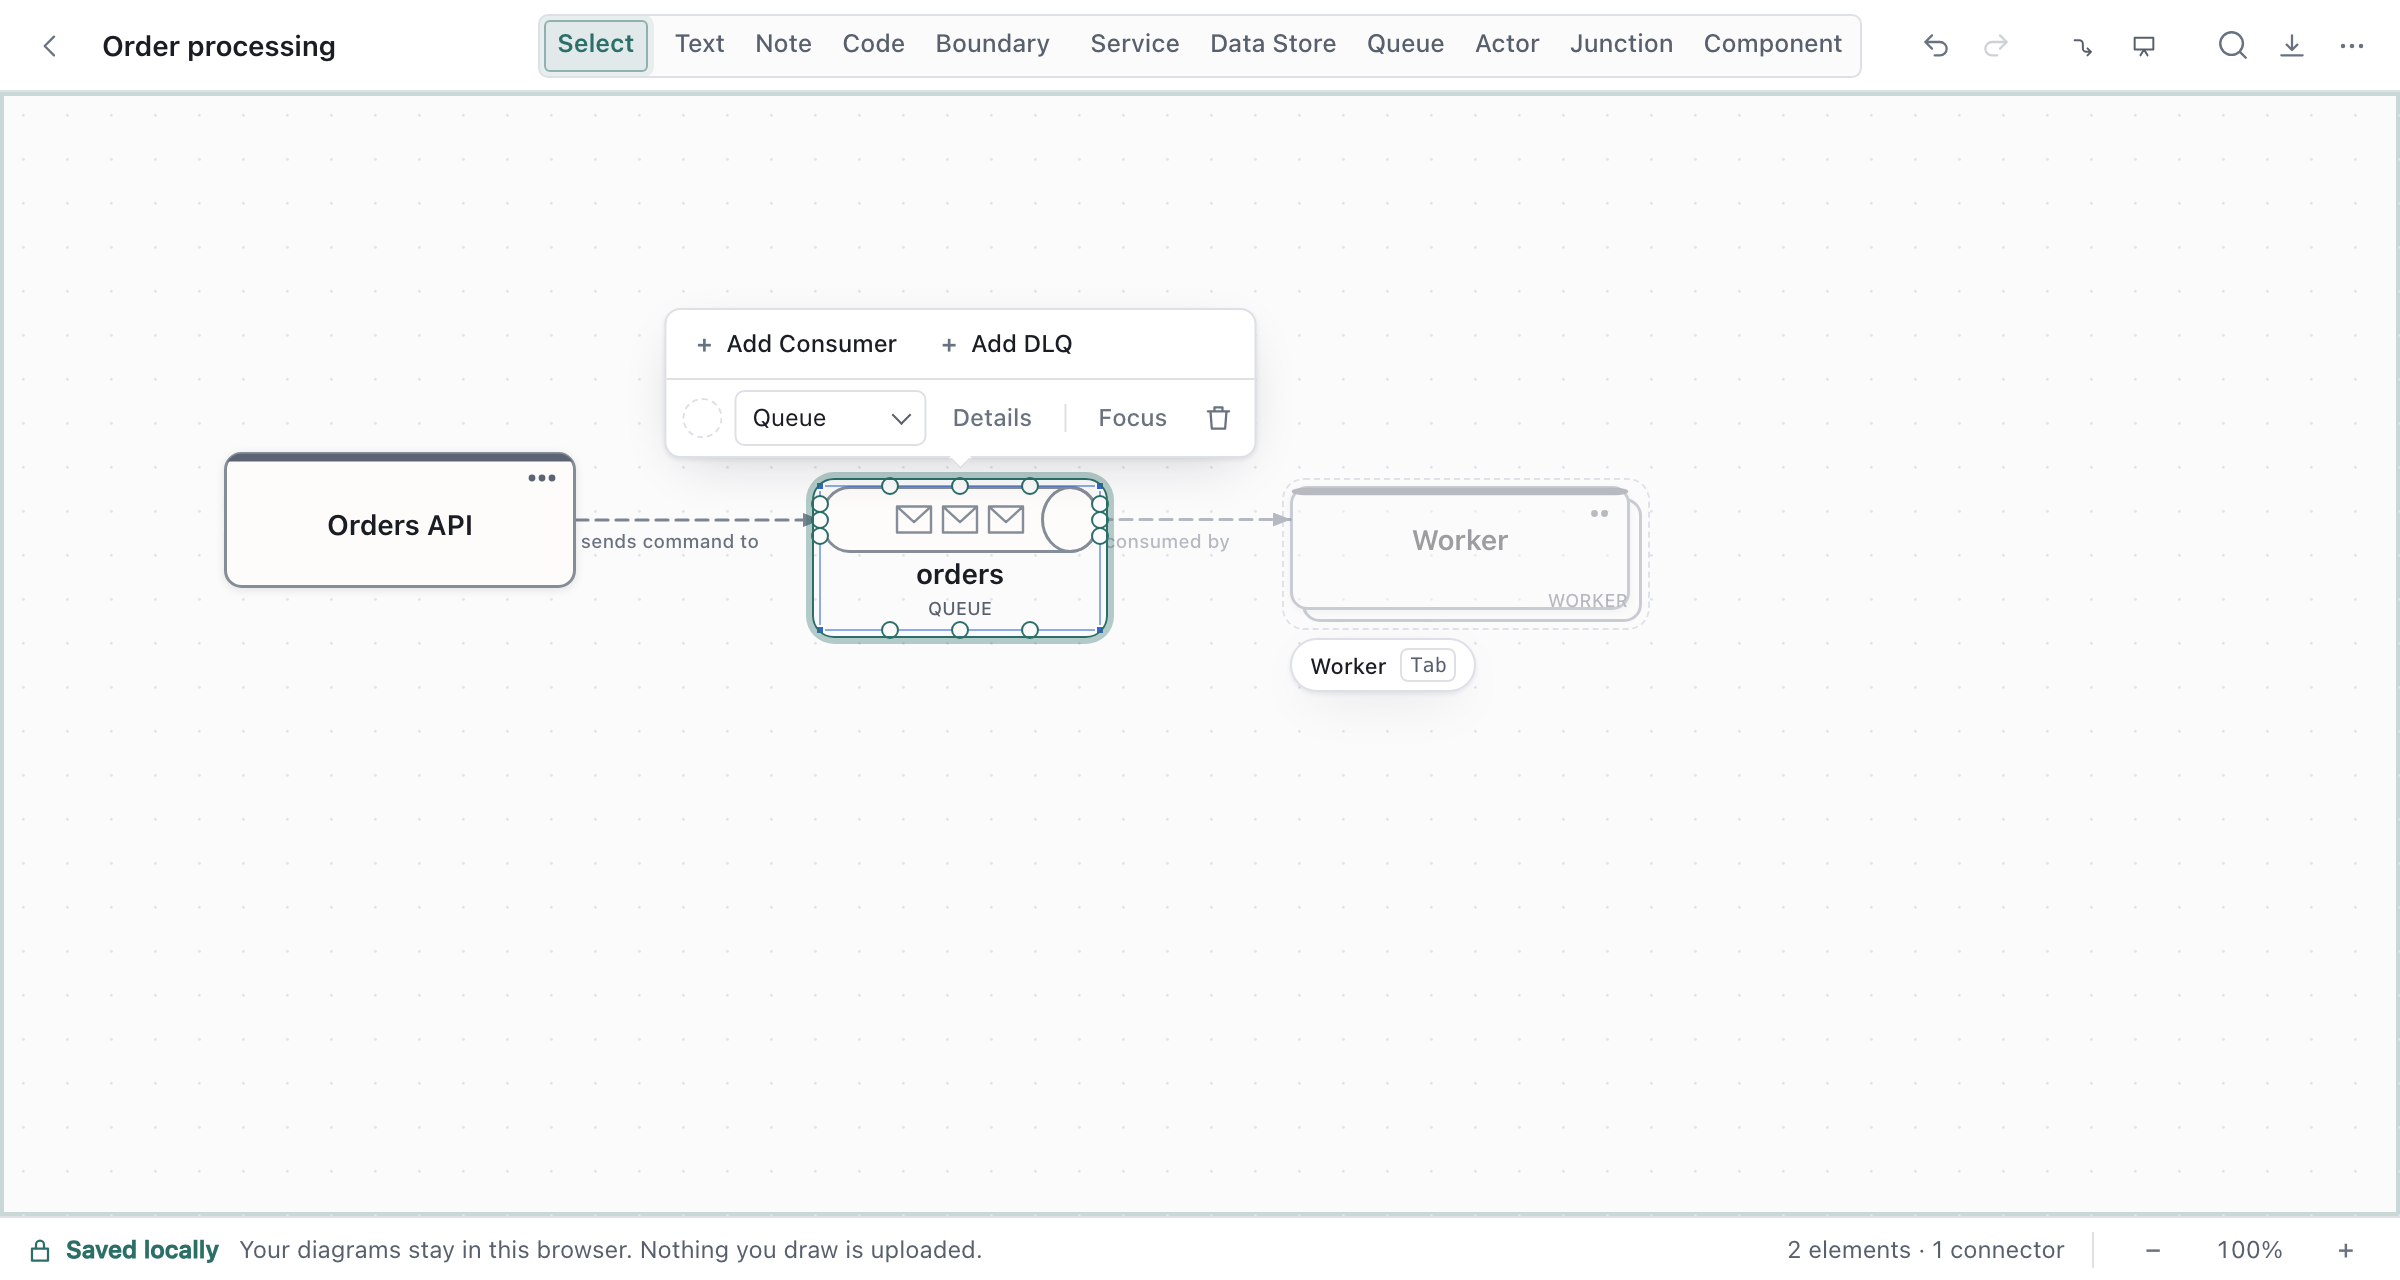Select the Orders API service node
The height and width of the screenshot is (1280, 2400).
(400, 521)
